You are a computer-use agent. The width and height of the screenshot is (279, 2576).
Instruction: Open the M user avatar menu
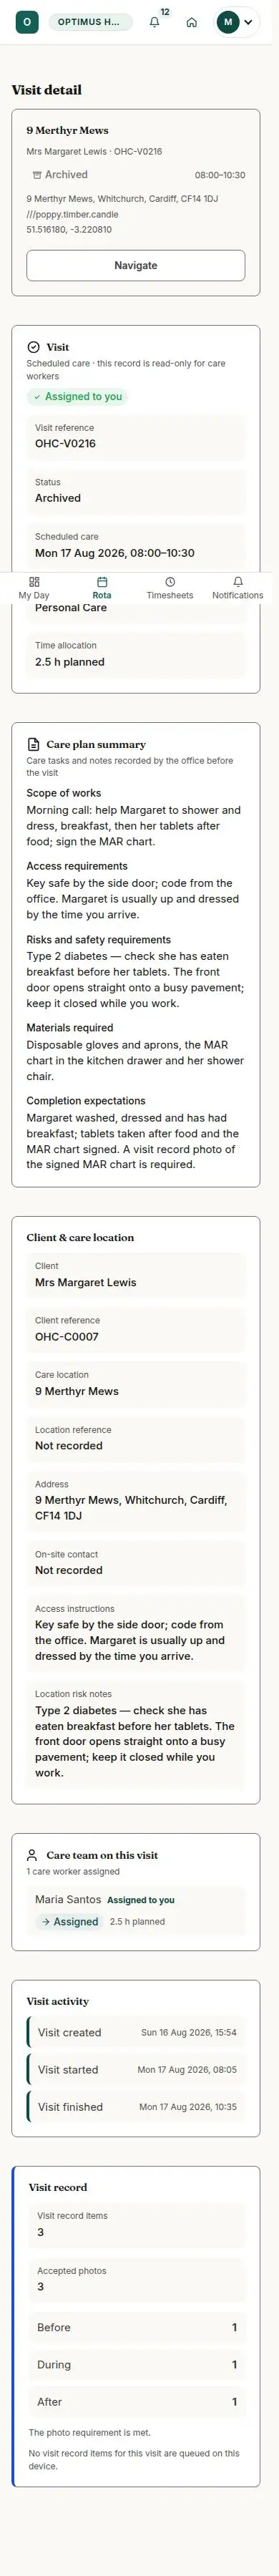(x=228, y=22)
